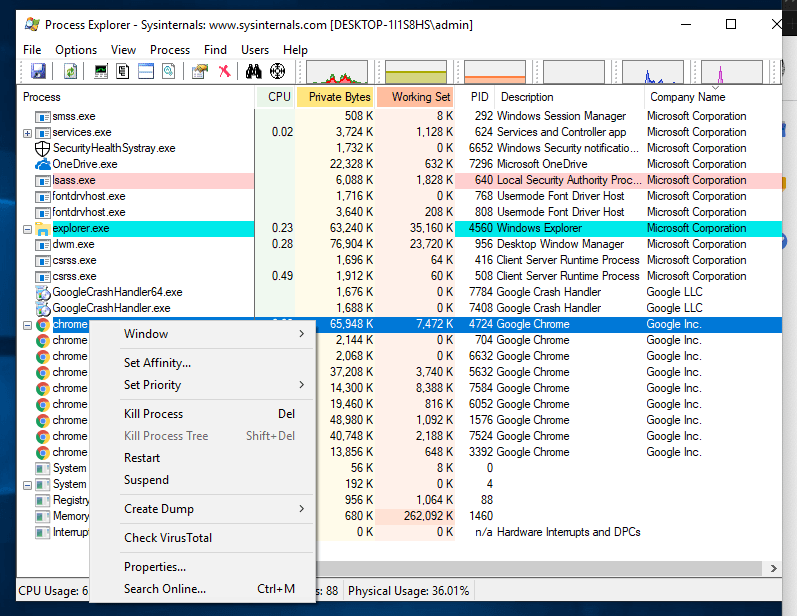
Task: Click the Chrome icon of PID 4724
Action: click(43, 325)
